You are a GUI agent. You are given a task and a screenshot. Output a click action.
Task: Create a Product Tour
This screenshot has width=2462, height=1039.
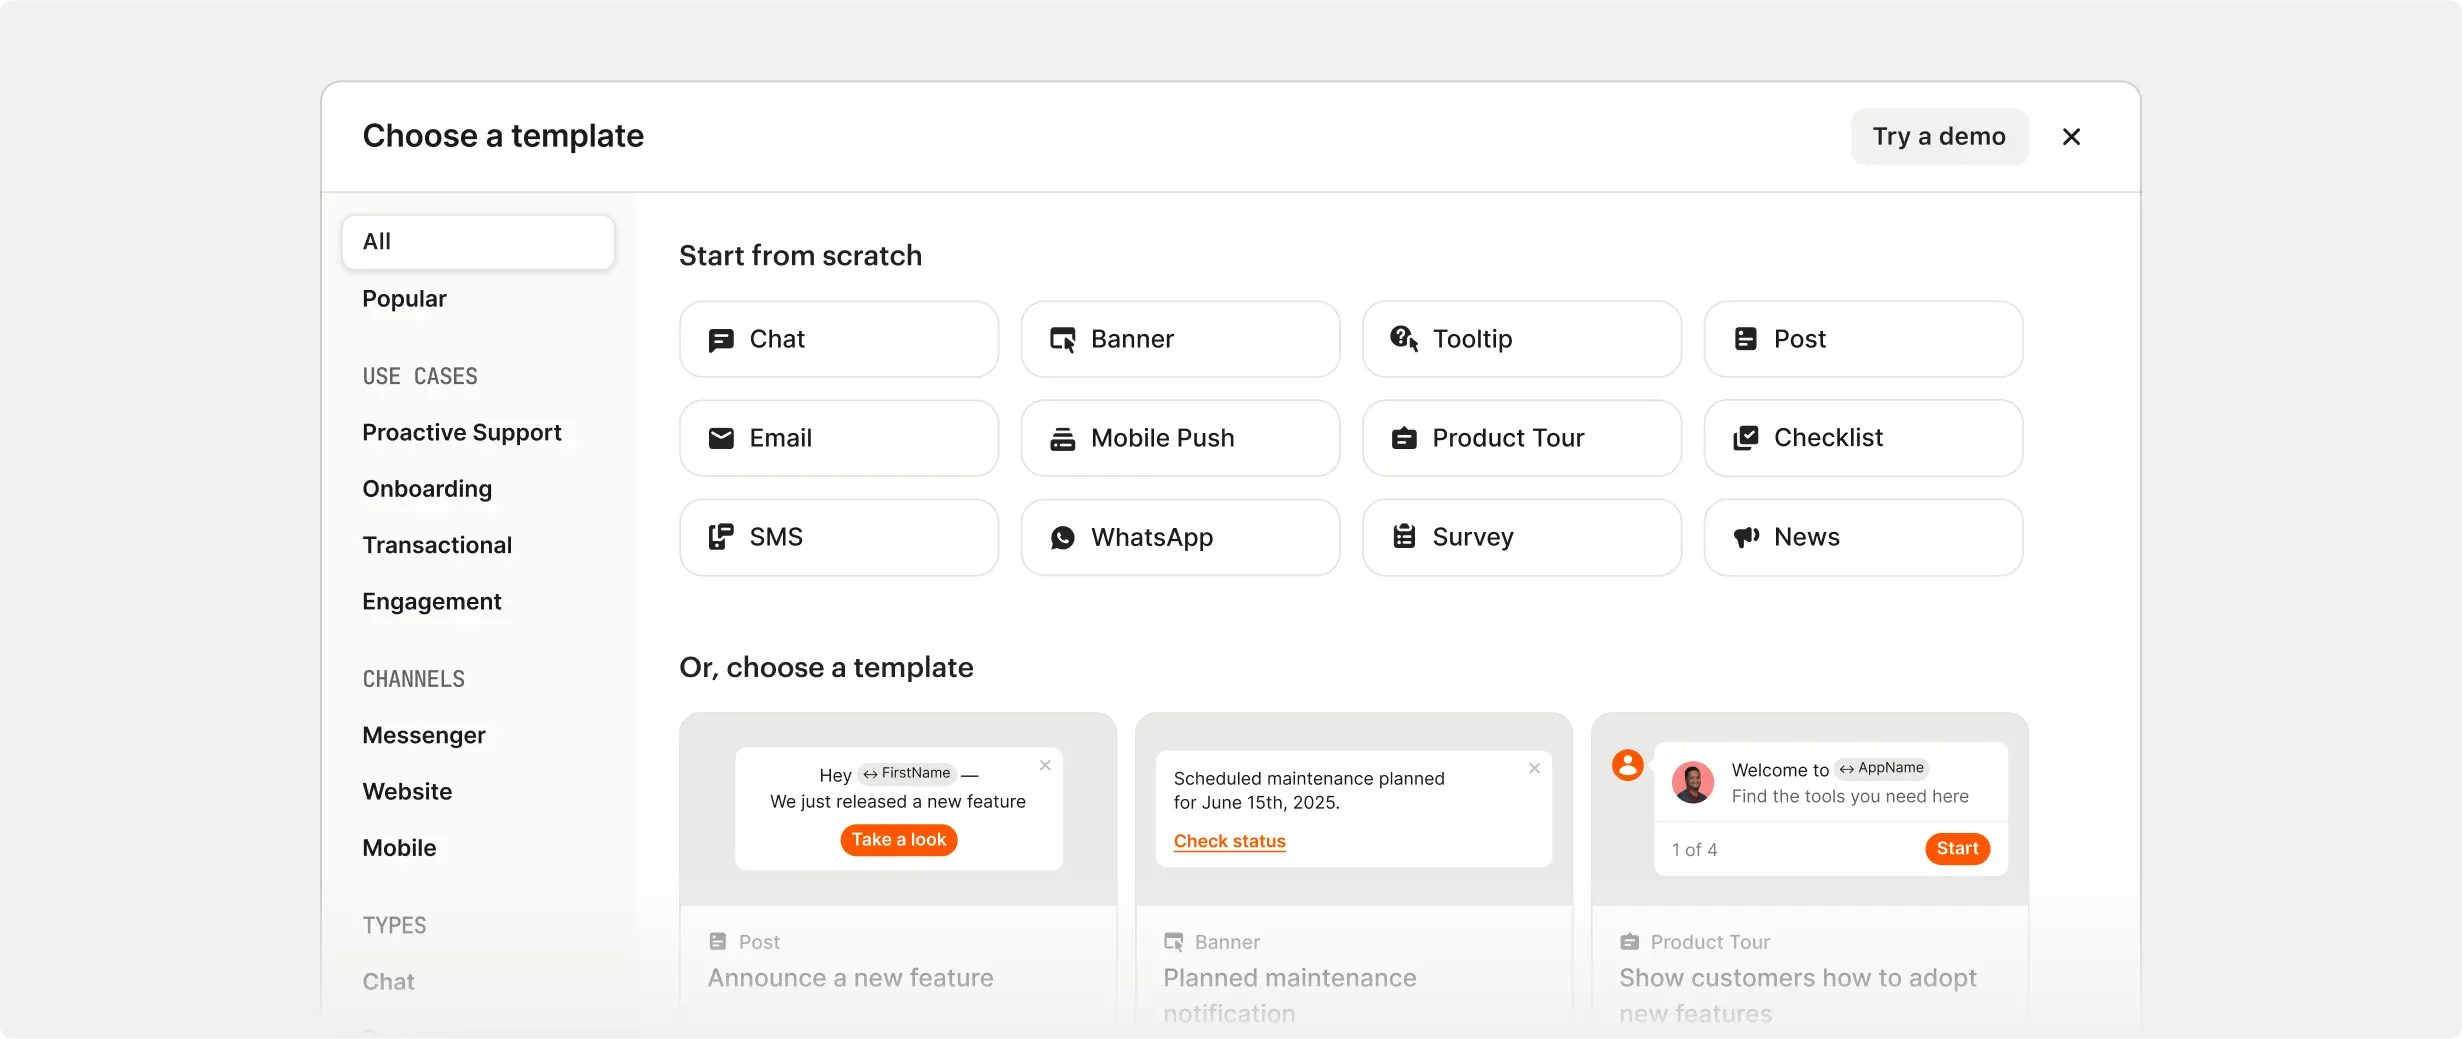[x=1521, y=438]
